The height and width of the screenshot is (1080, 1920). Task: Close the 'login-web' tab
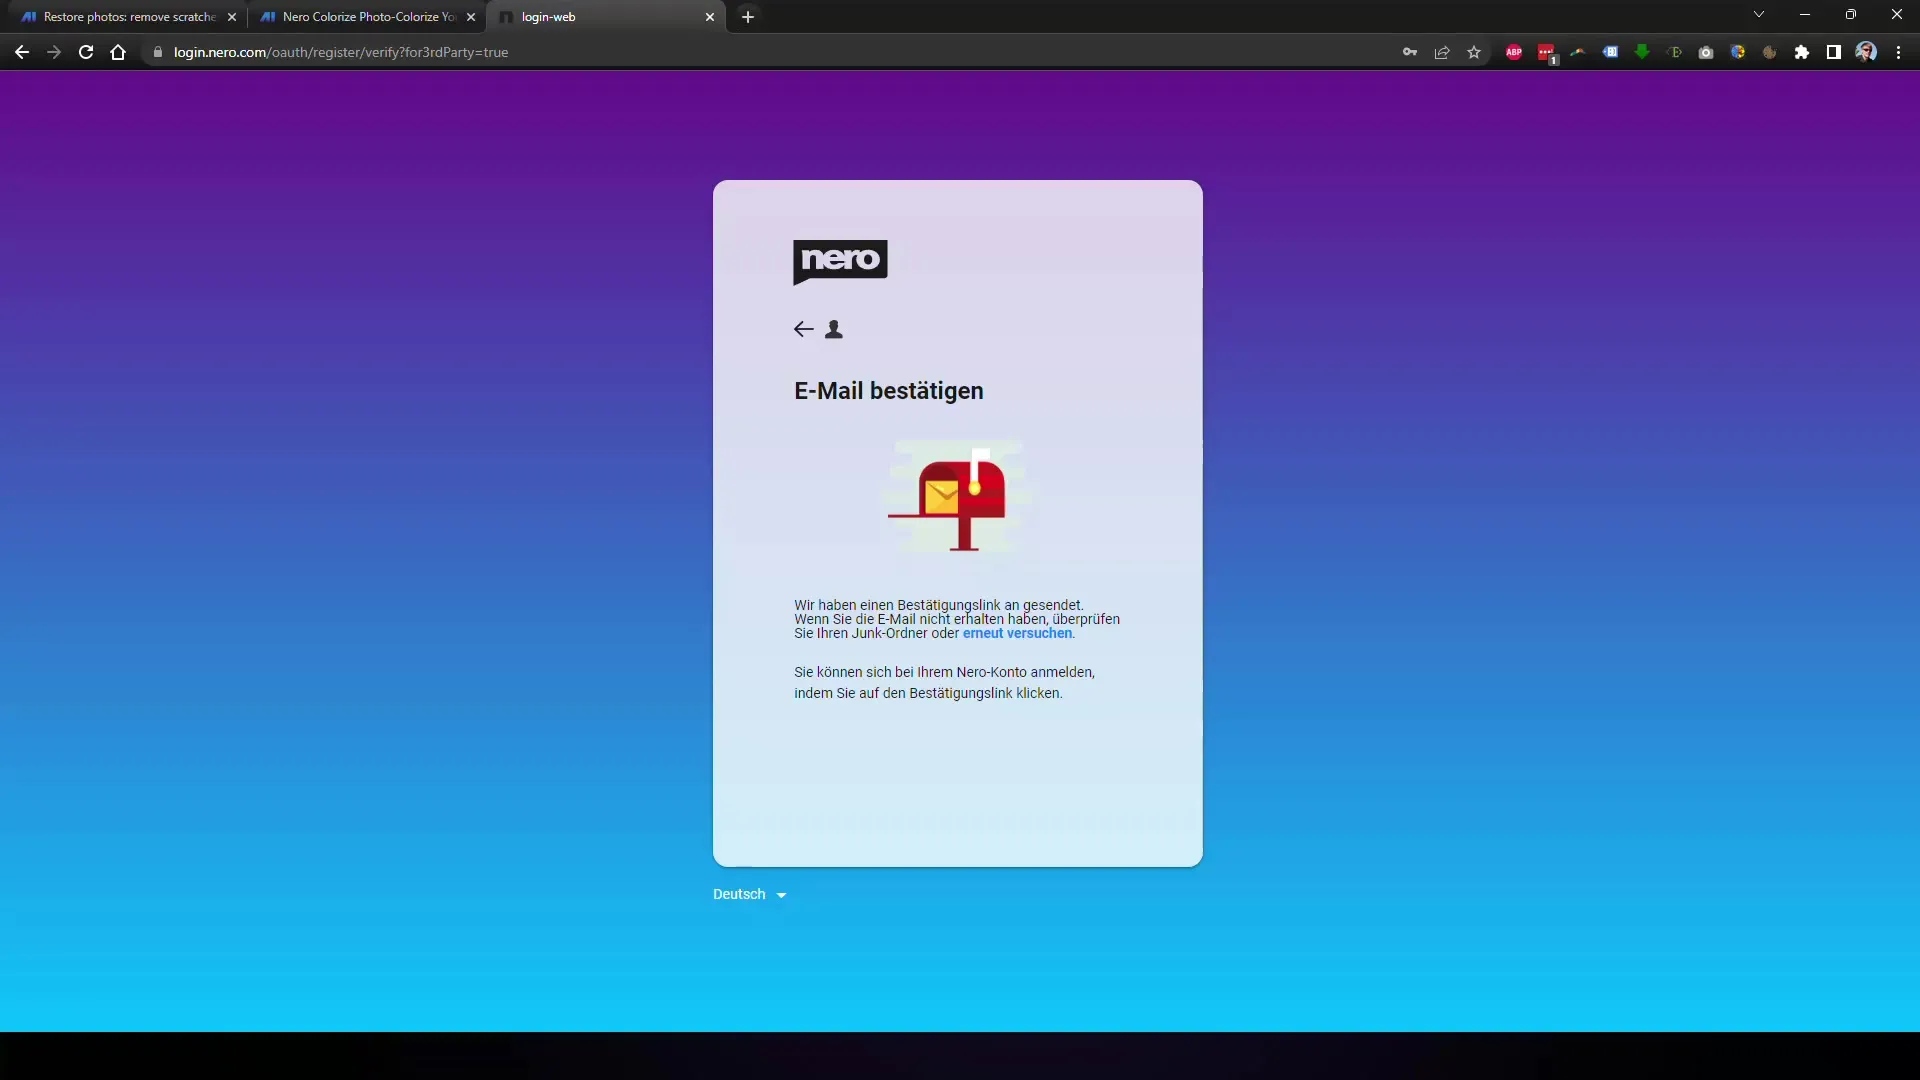tap(710, 17)
